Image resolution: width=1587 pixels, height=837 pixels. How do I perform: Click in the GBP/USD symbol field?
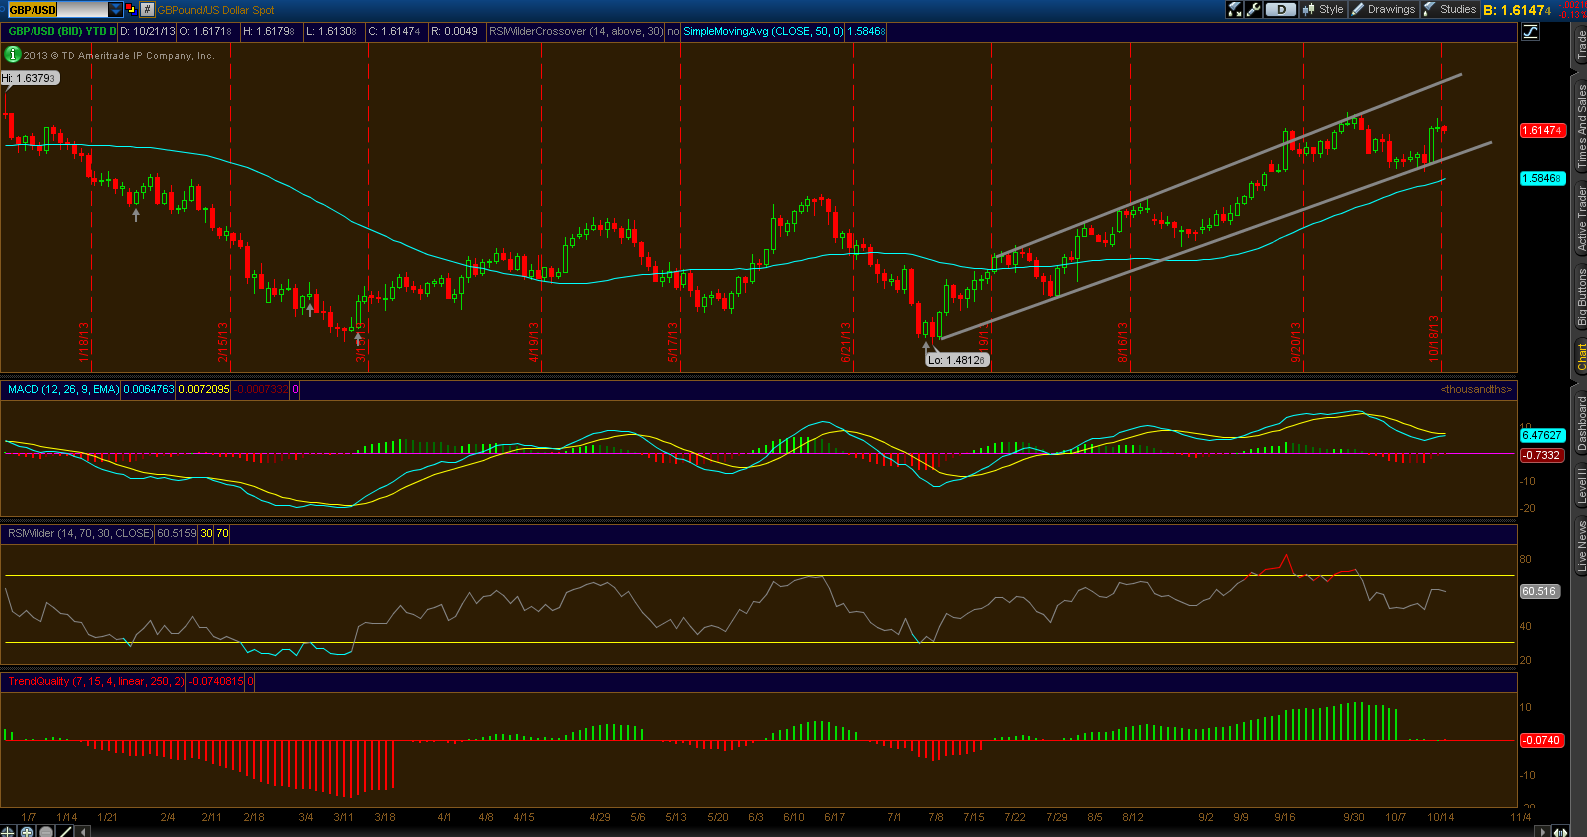click(x=57, y=9)
